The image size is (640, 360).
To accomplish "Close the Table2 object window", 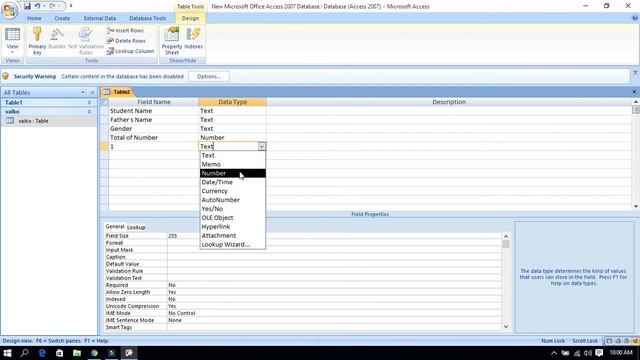I will click(634, 92).
